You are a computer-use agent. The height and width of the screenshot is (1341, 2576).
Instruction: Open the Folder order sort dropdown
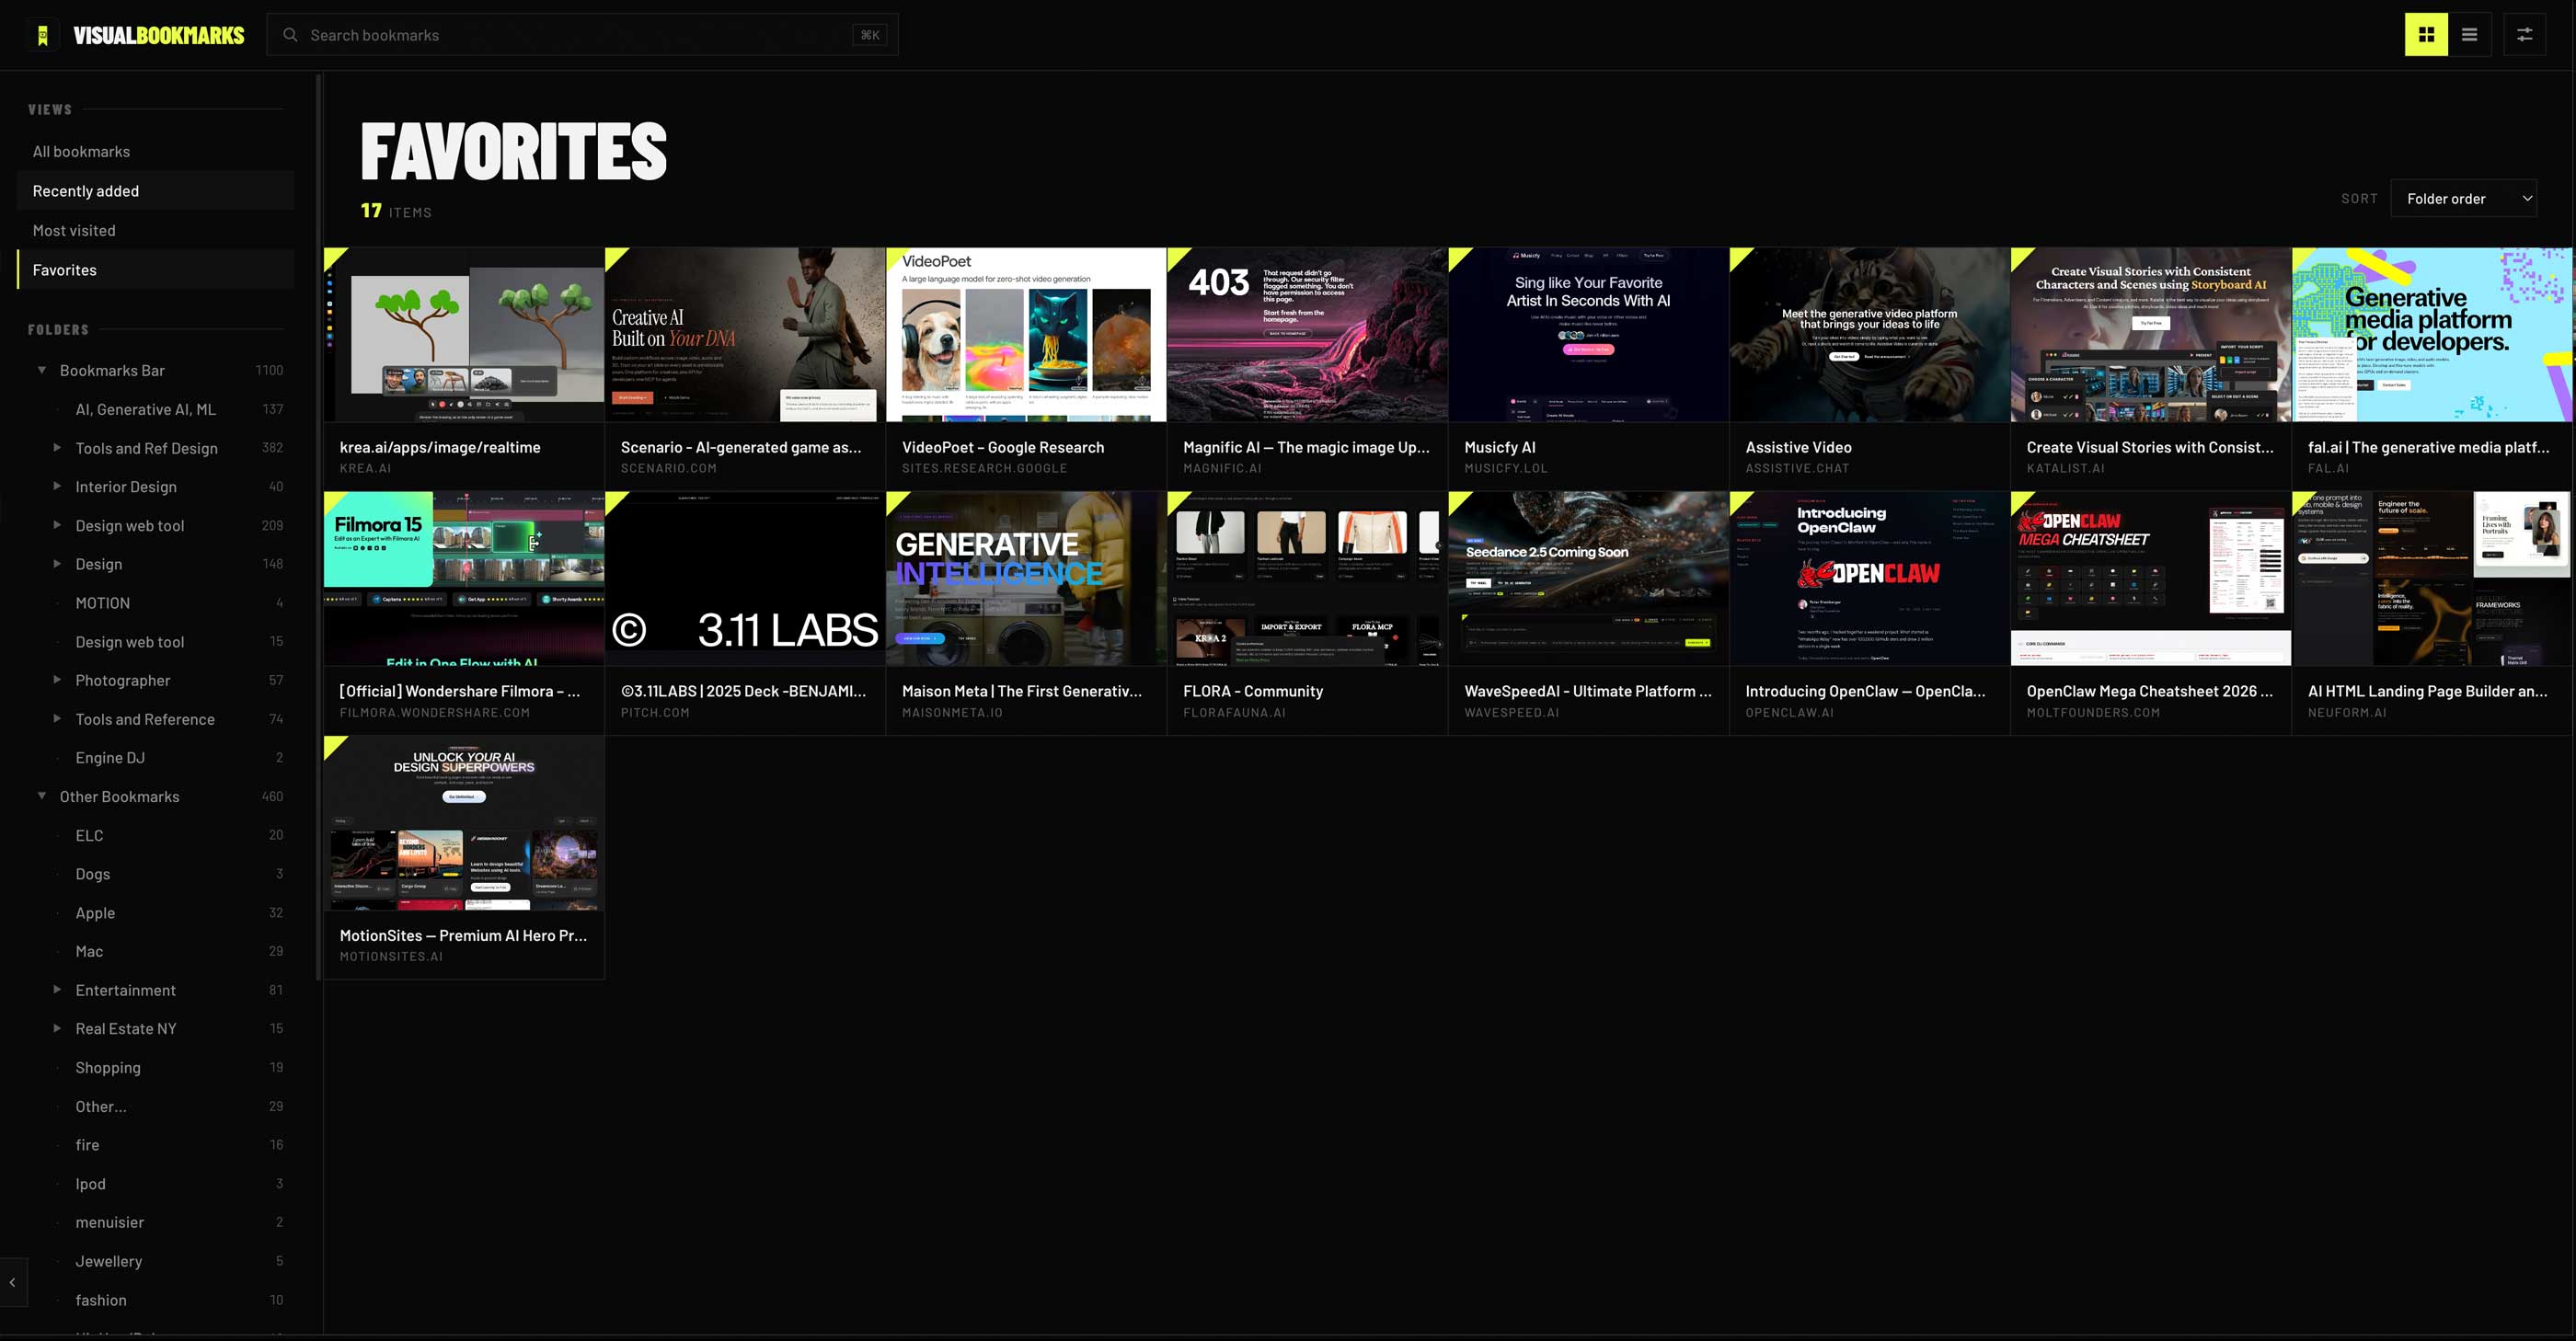[2464, 199]
